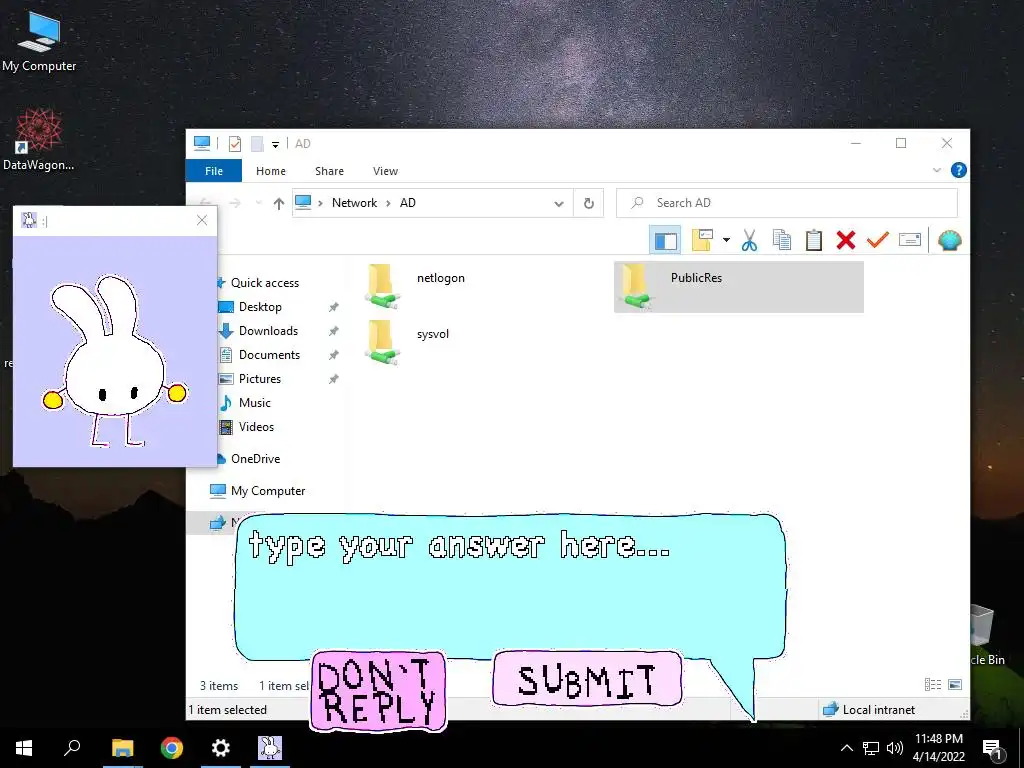
Task: Click the Windows Start button
Action: [x=24, y=748]
